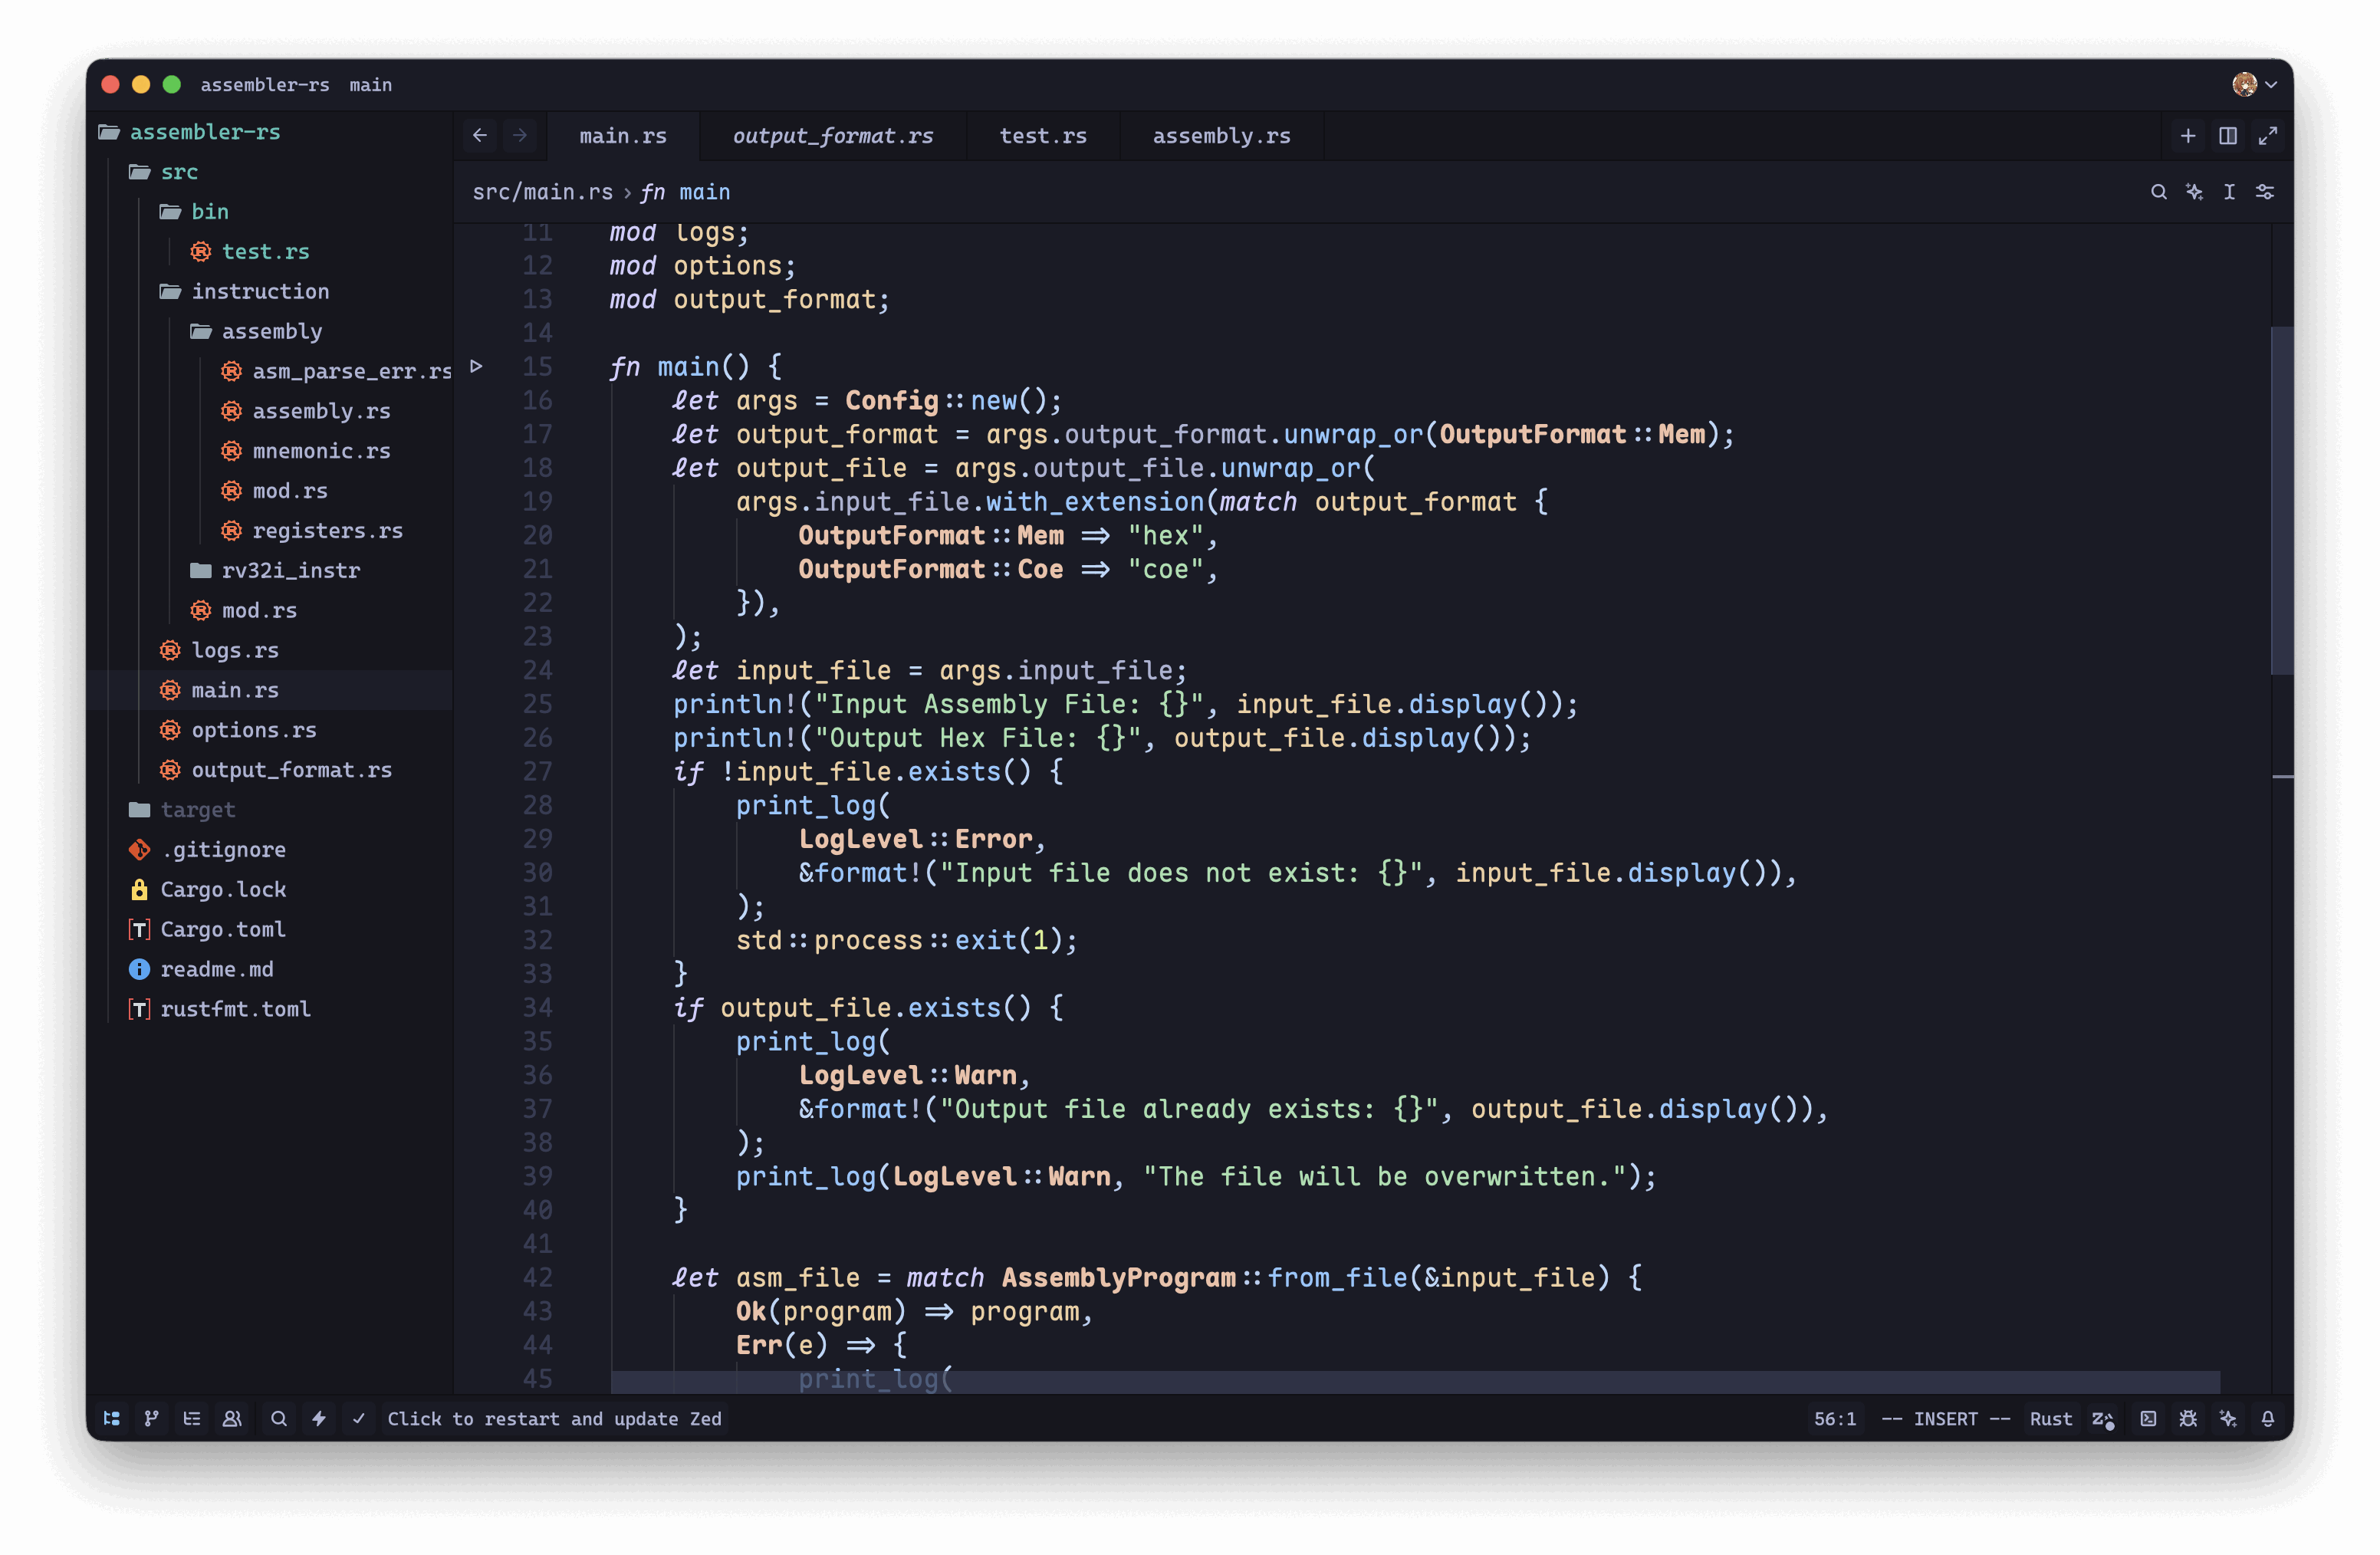
Task: Click the split pane icon
Action: 2228,136
